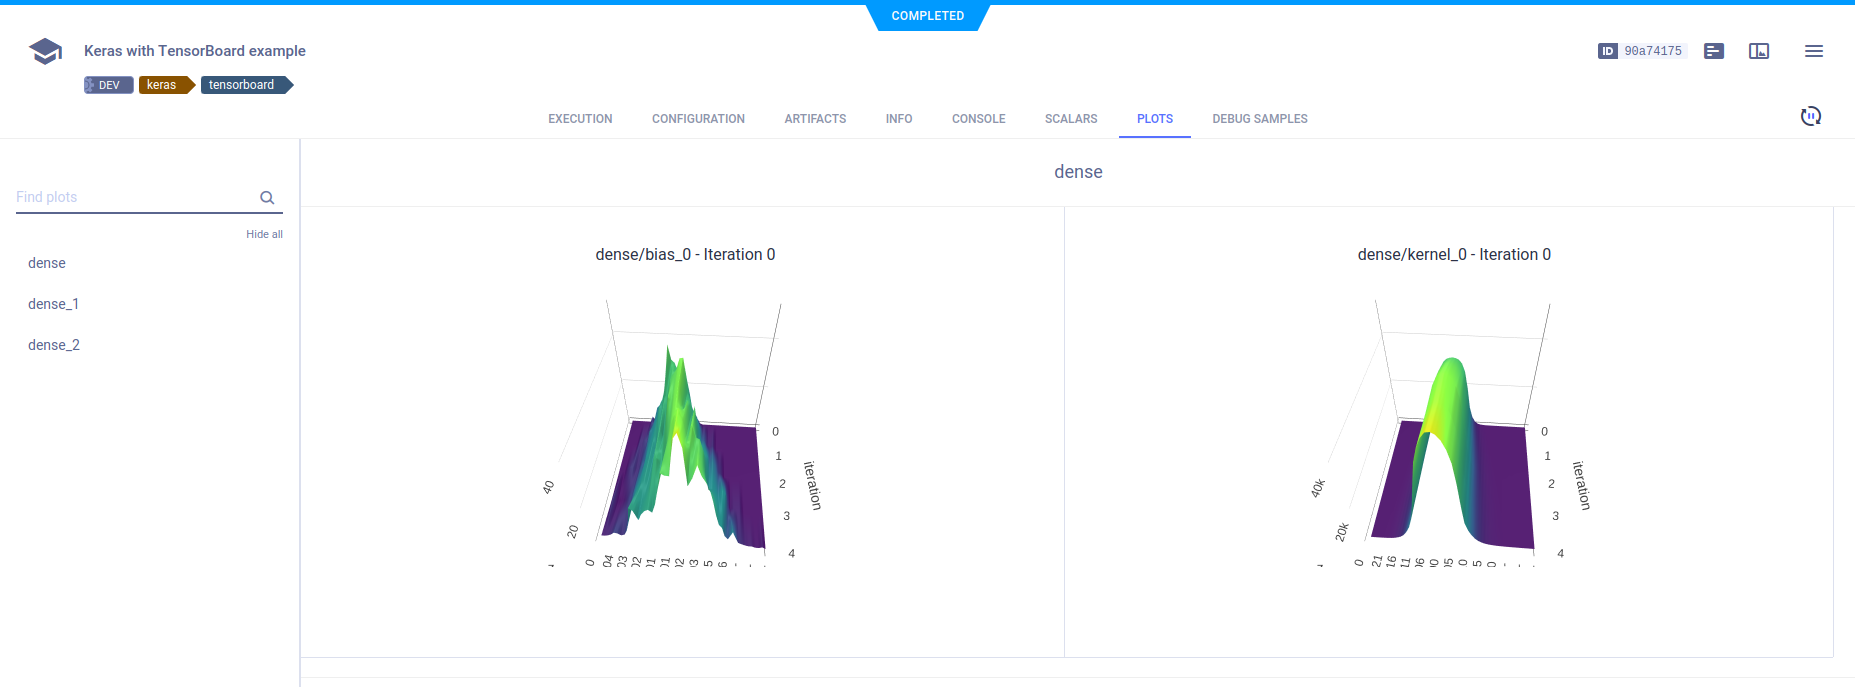This screenshot has height=687, width=1855.
Task: Select the keras tag
Action: click(163, 85)
